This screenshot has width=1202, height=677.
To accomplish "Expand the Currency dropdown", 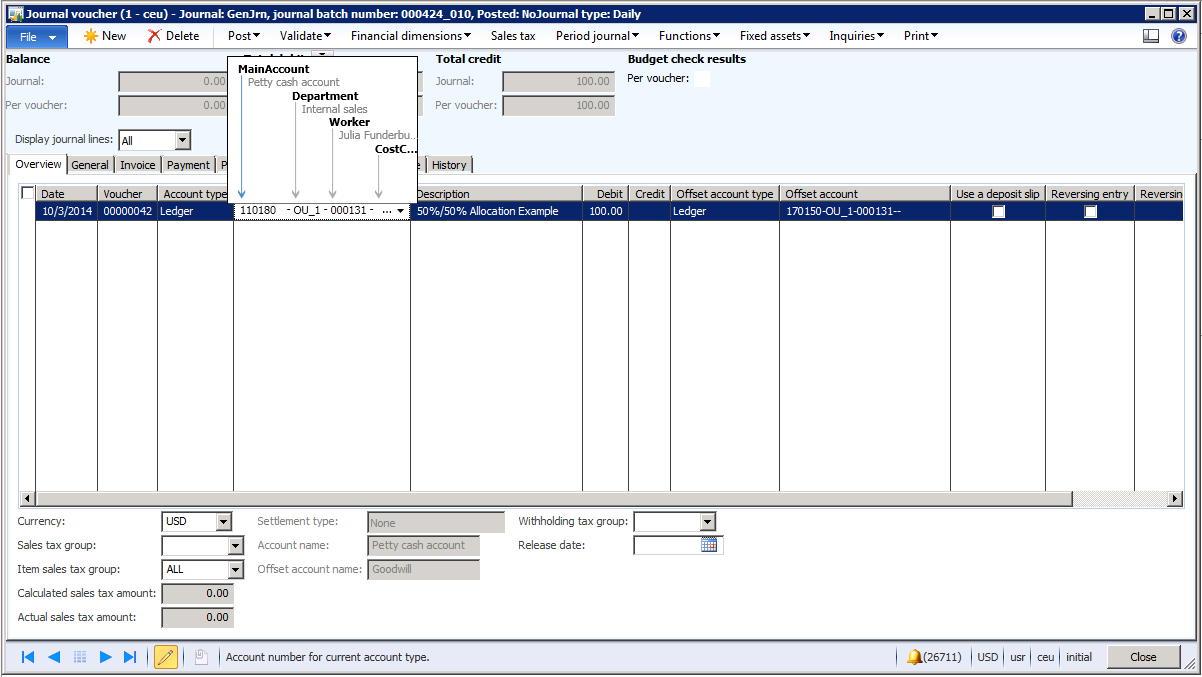I will point(223,522).
